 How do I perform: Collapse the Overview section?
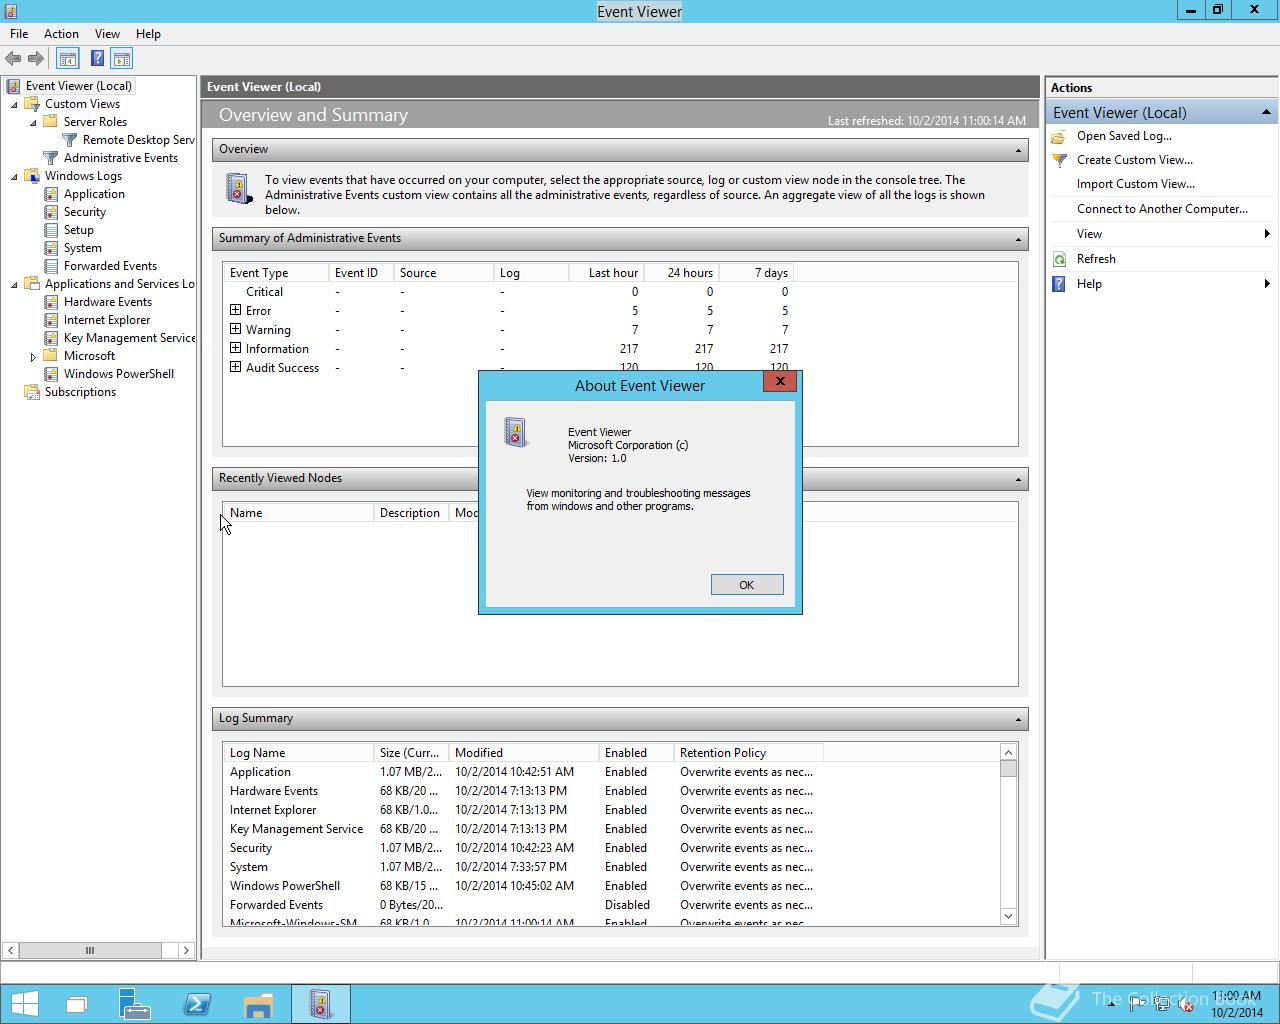point(1018,150)
